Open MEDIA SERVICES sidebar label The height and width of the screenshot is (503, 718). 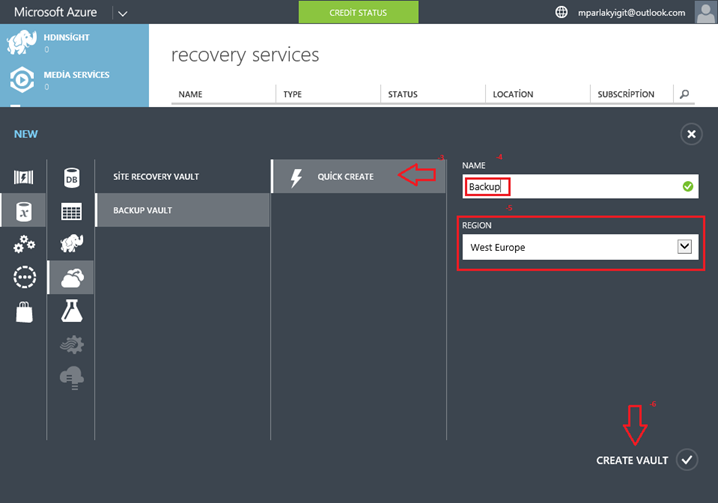pyautogui.click(x=76, y=75)
